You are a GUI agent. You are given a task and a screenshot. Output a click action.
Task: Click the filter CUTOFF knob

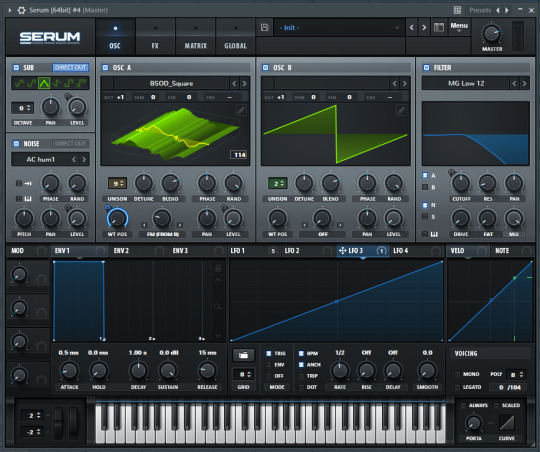461,183
